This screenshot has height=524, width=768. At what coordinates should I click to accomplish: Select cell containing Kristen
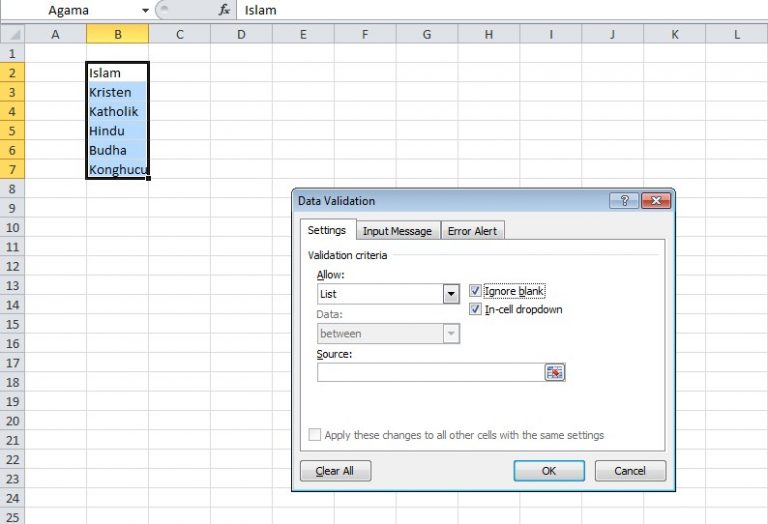tap(118, 92)
